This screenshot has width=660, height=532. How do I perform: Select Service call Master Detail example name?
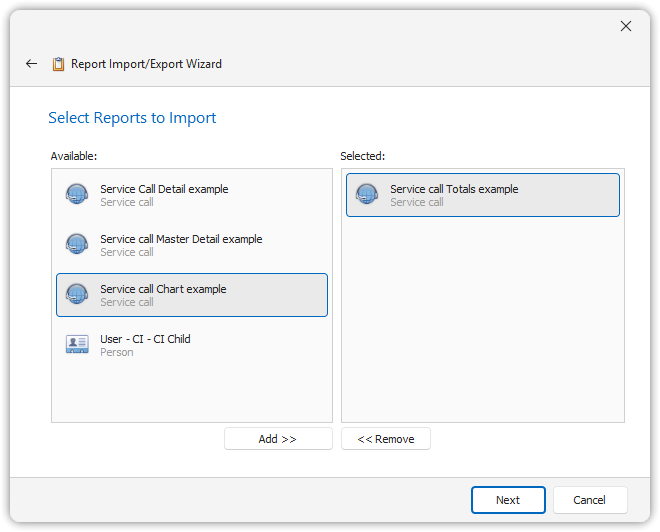point(181,239)
